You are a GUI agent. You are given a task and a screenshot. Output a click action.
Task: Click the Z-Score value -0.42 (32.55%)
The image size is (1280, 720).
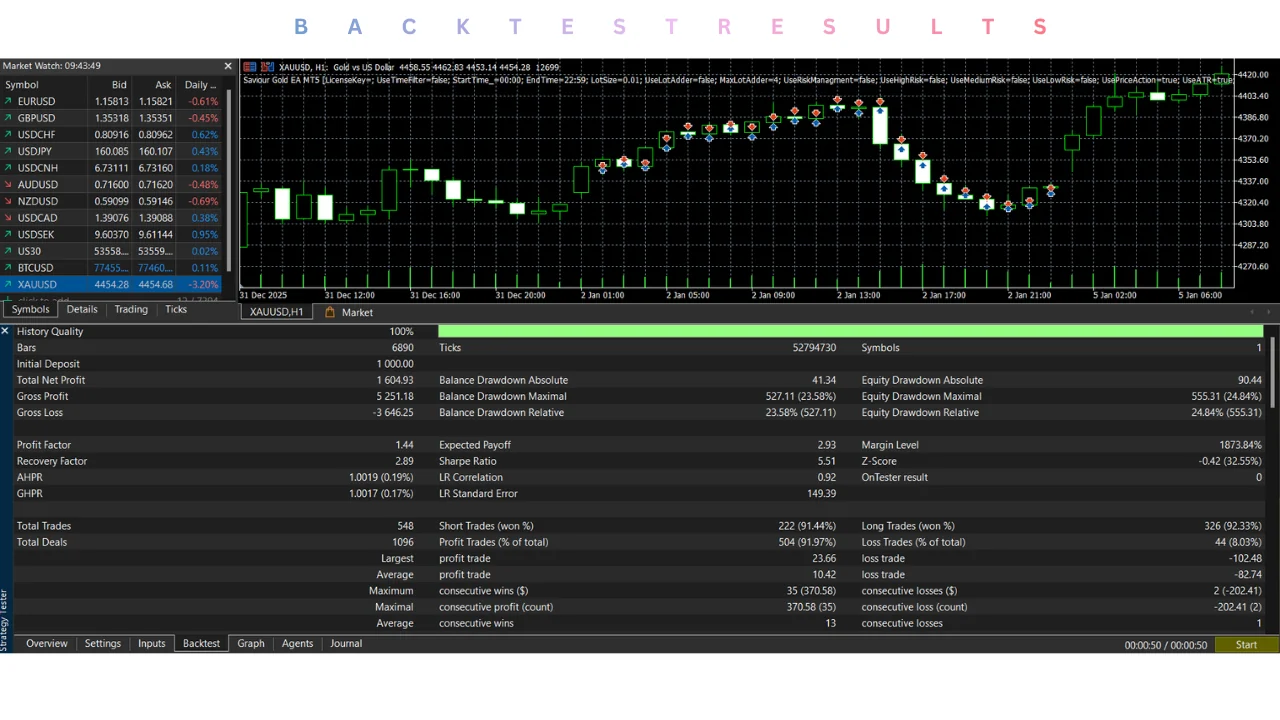(x=1230, y=461)
